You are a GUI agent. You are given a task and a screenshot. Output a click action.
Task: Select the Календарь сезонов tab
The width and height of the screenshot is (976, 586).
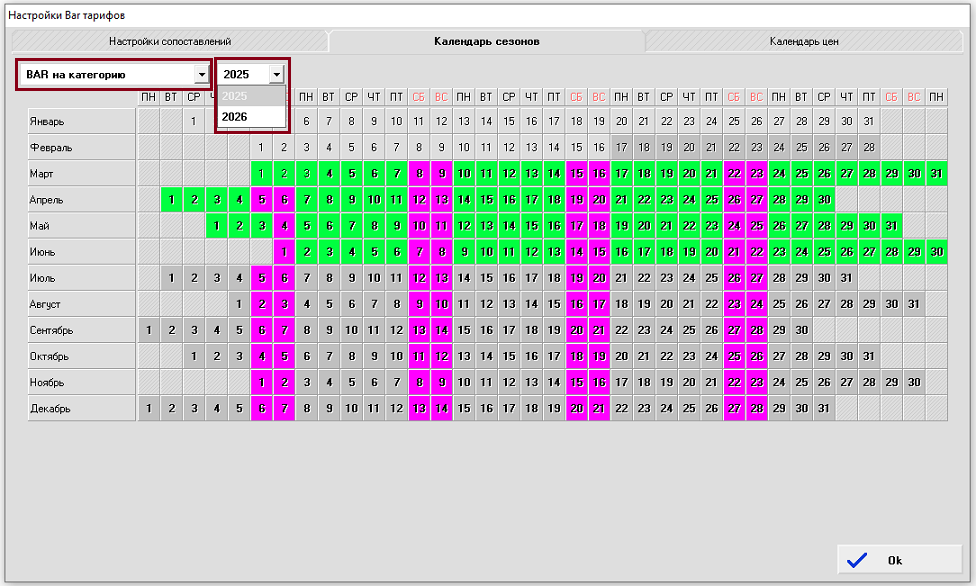coord(486,42)
